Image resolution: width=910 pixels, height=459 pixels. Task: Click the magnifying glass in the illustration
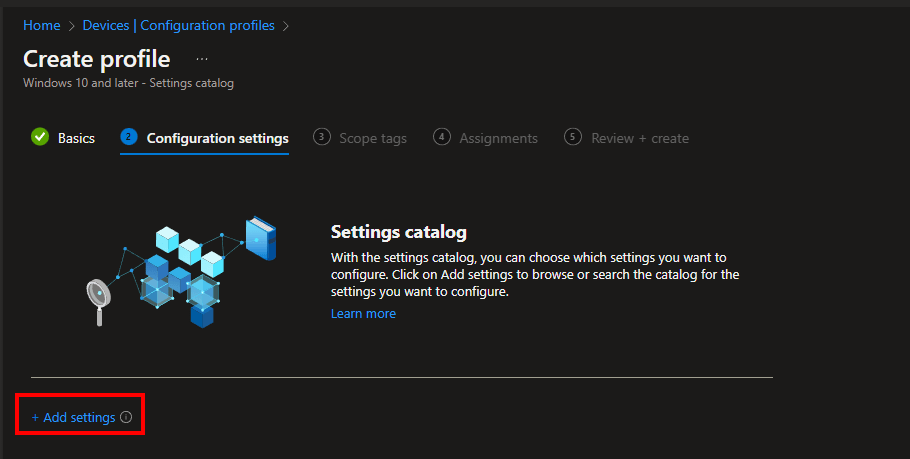click(98, 295)
